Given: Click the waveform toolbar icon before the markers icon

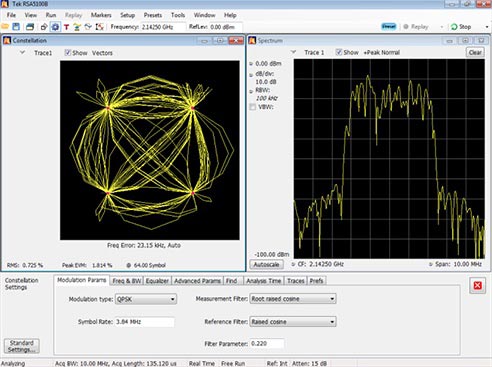Looking at the screenshot, I should click(x=88, y=27).
